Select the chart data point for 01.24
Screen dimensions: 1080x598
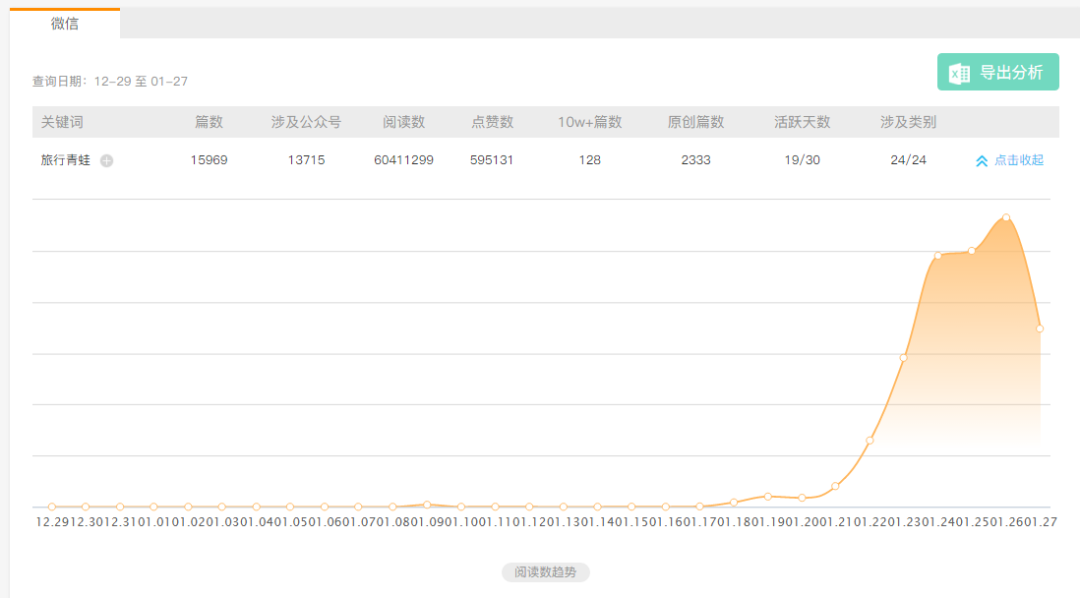tap(938, 256)
